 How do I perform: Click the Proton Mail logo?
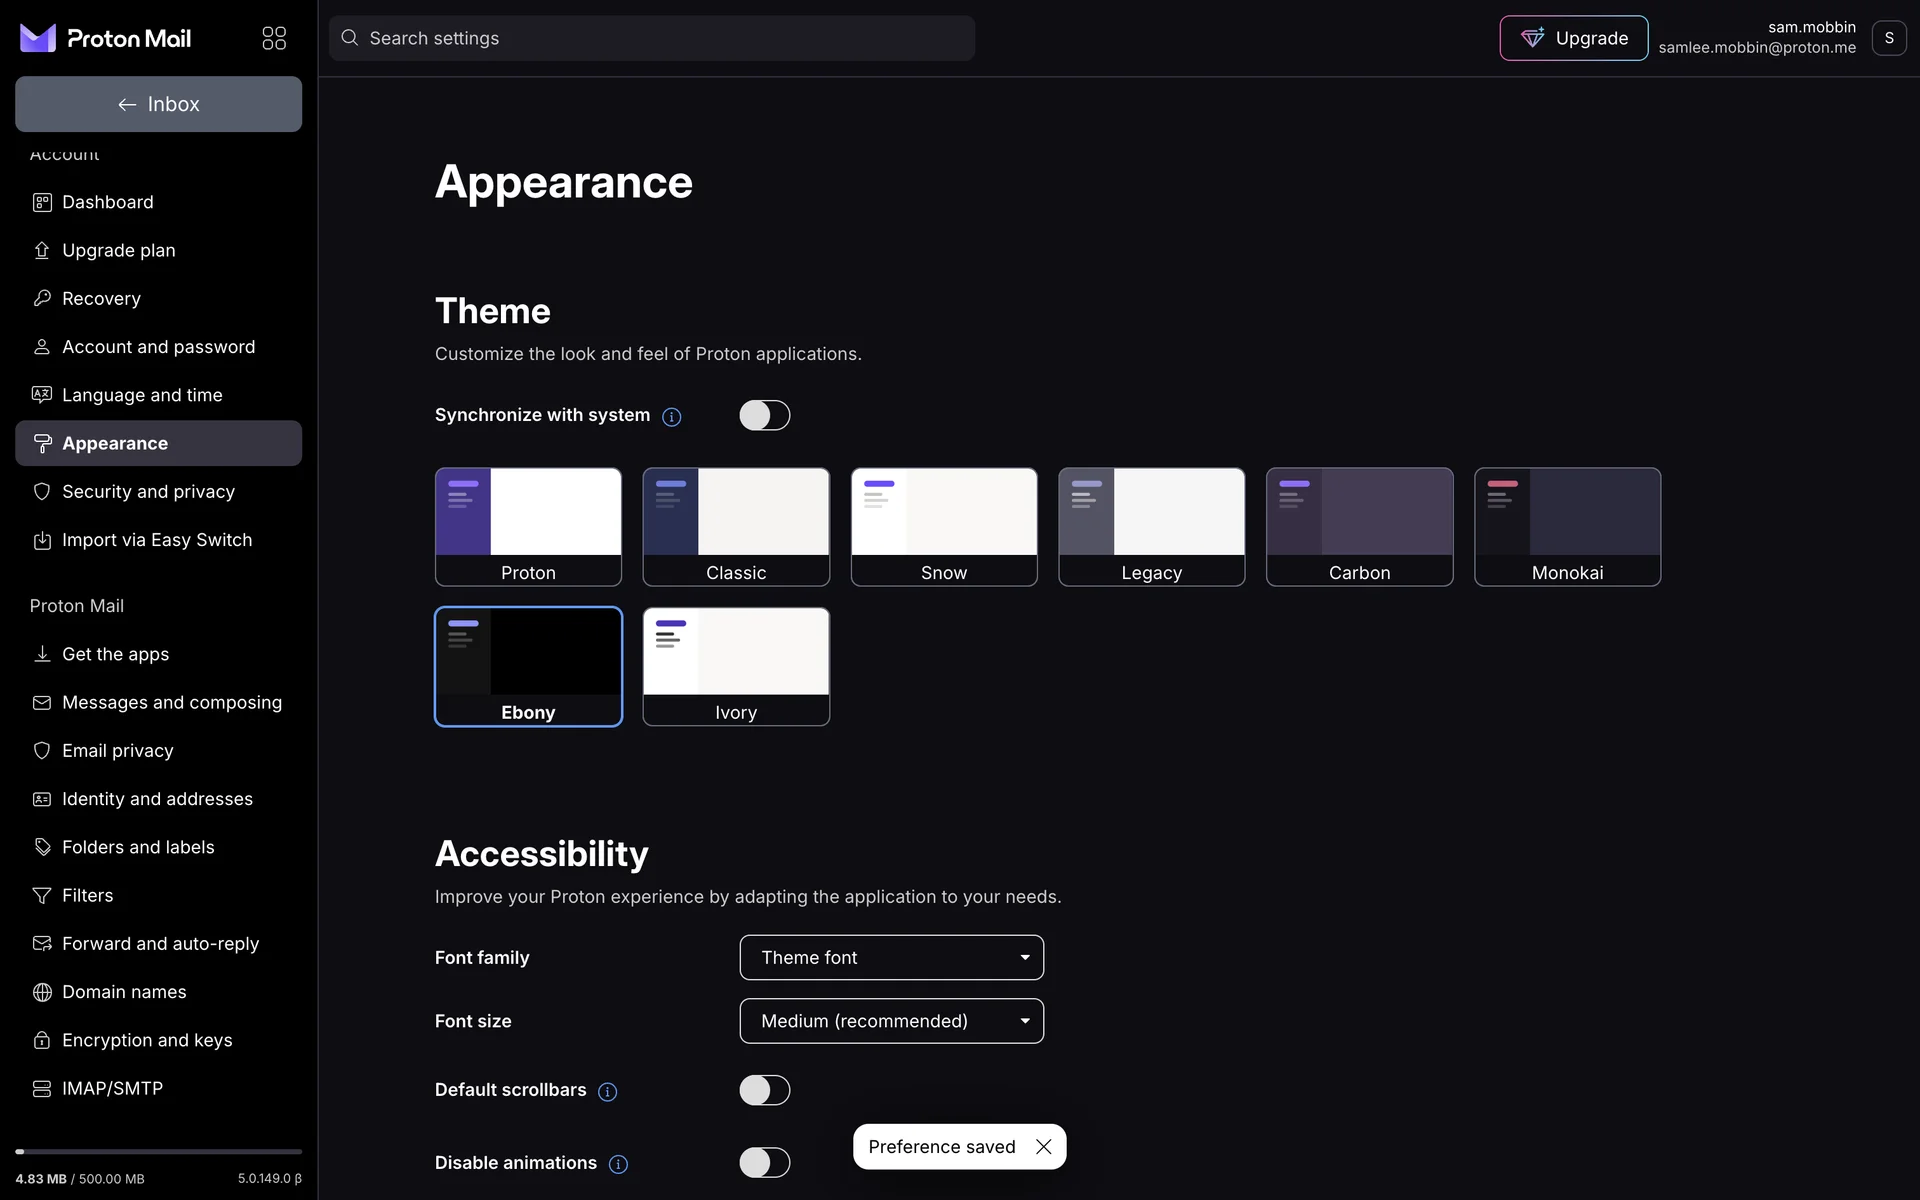105,38
